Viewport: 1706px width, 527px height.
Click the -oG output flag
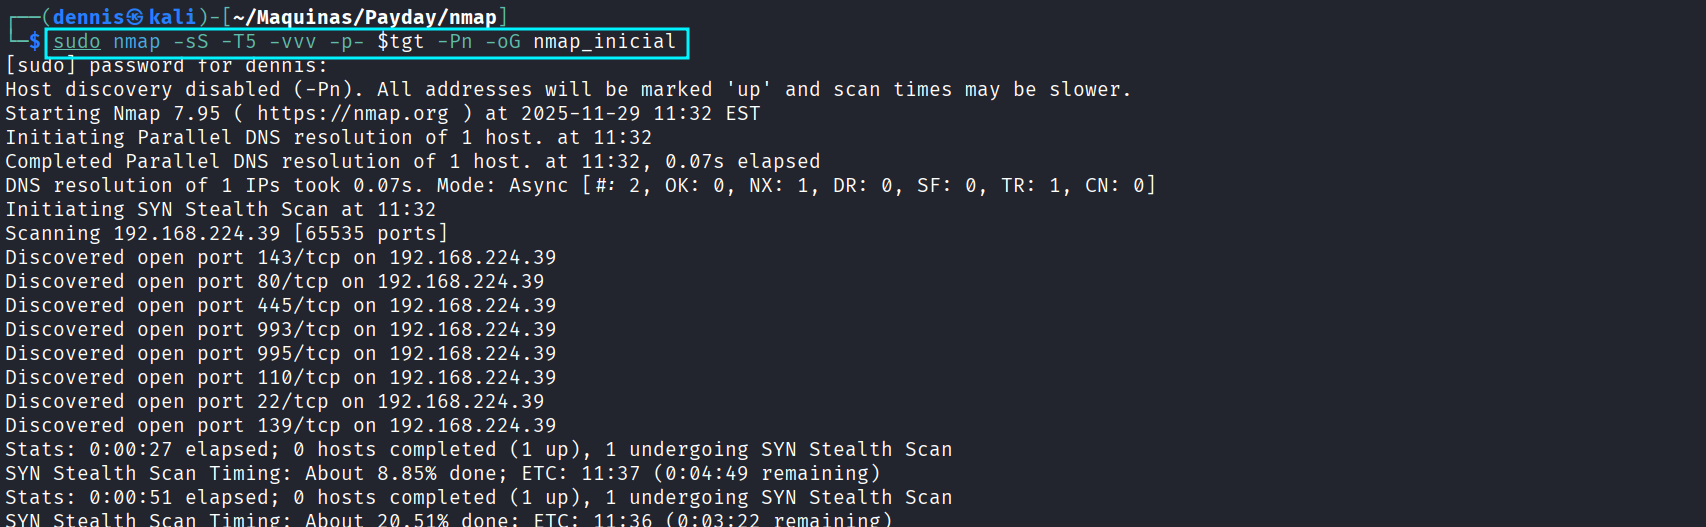click(503, 41)
